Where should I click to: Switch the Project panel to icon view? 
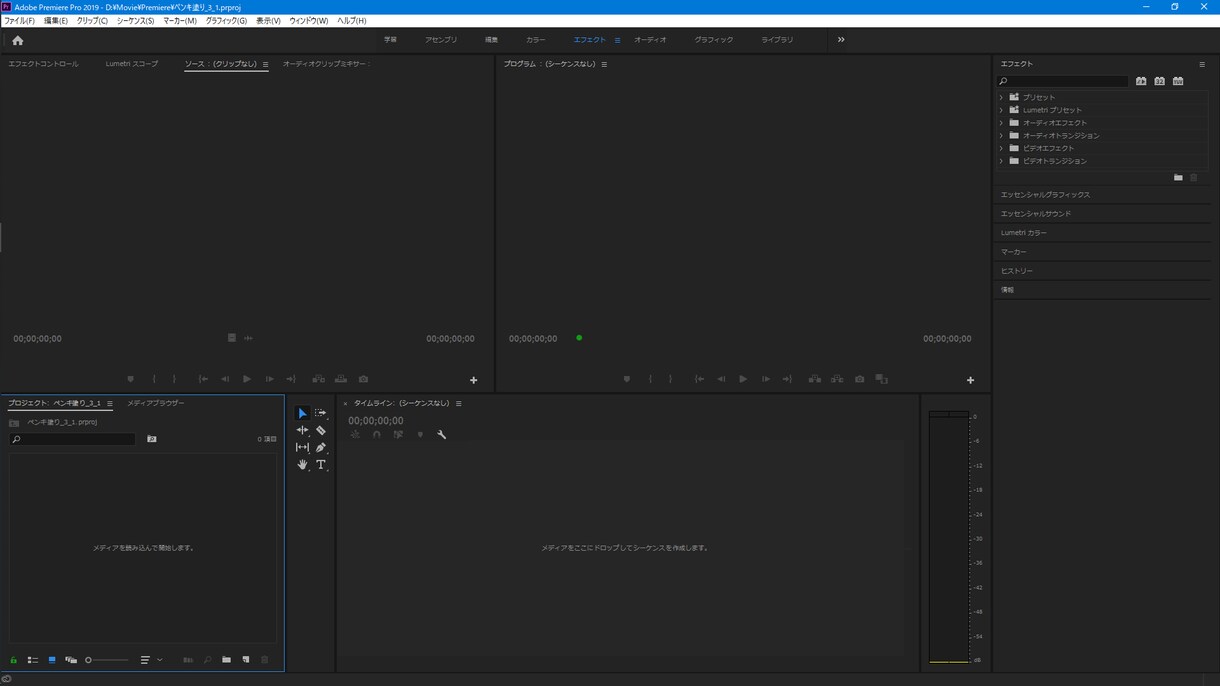pos(52,660)
